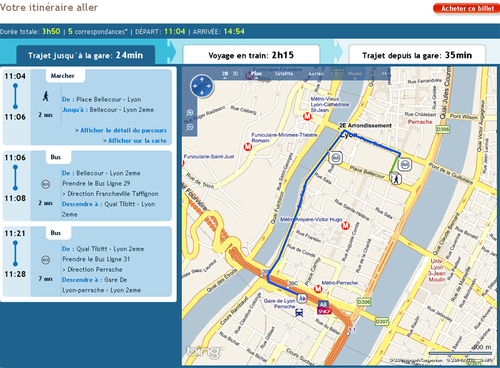The image size is (500, 368).
Task: Click the SNCF logo on the map
Action: 324,311
